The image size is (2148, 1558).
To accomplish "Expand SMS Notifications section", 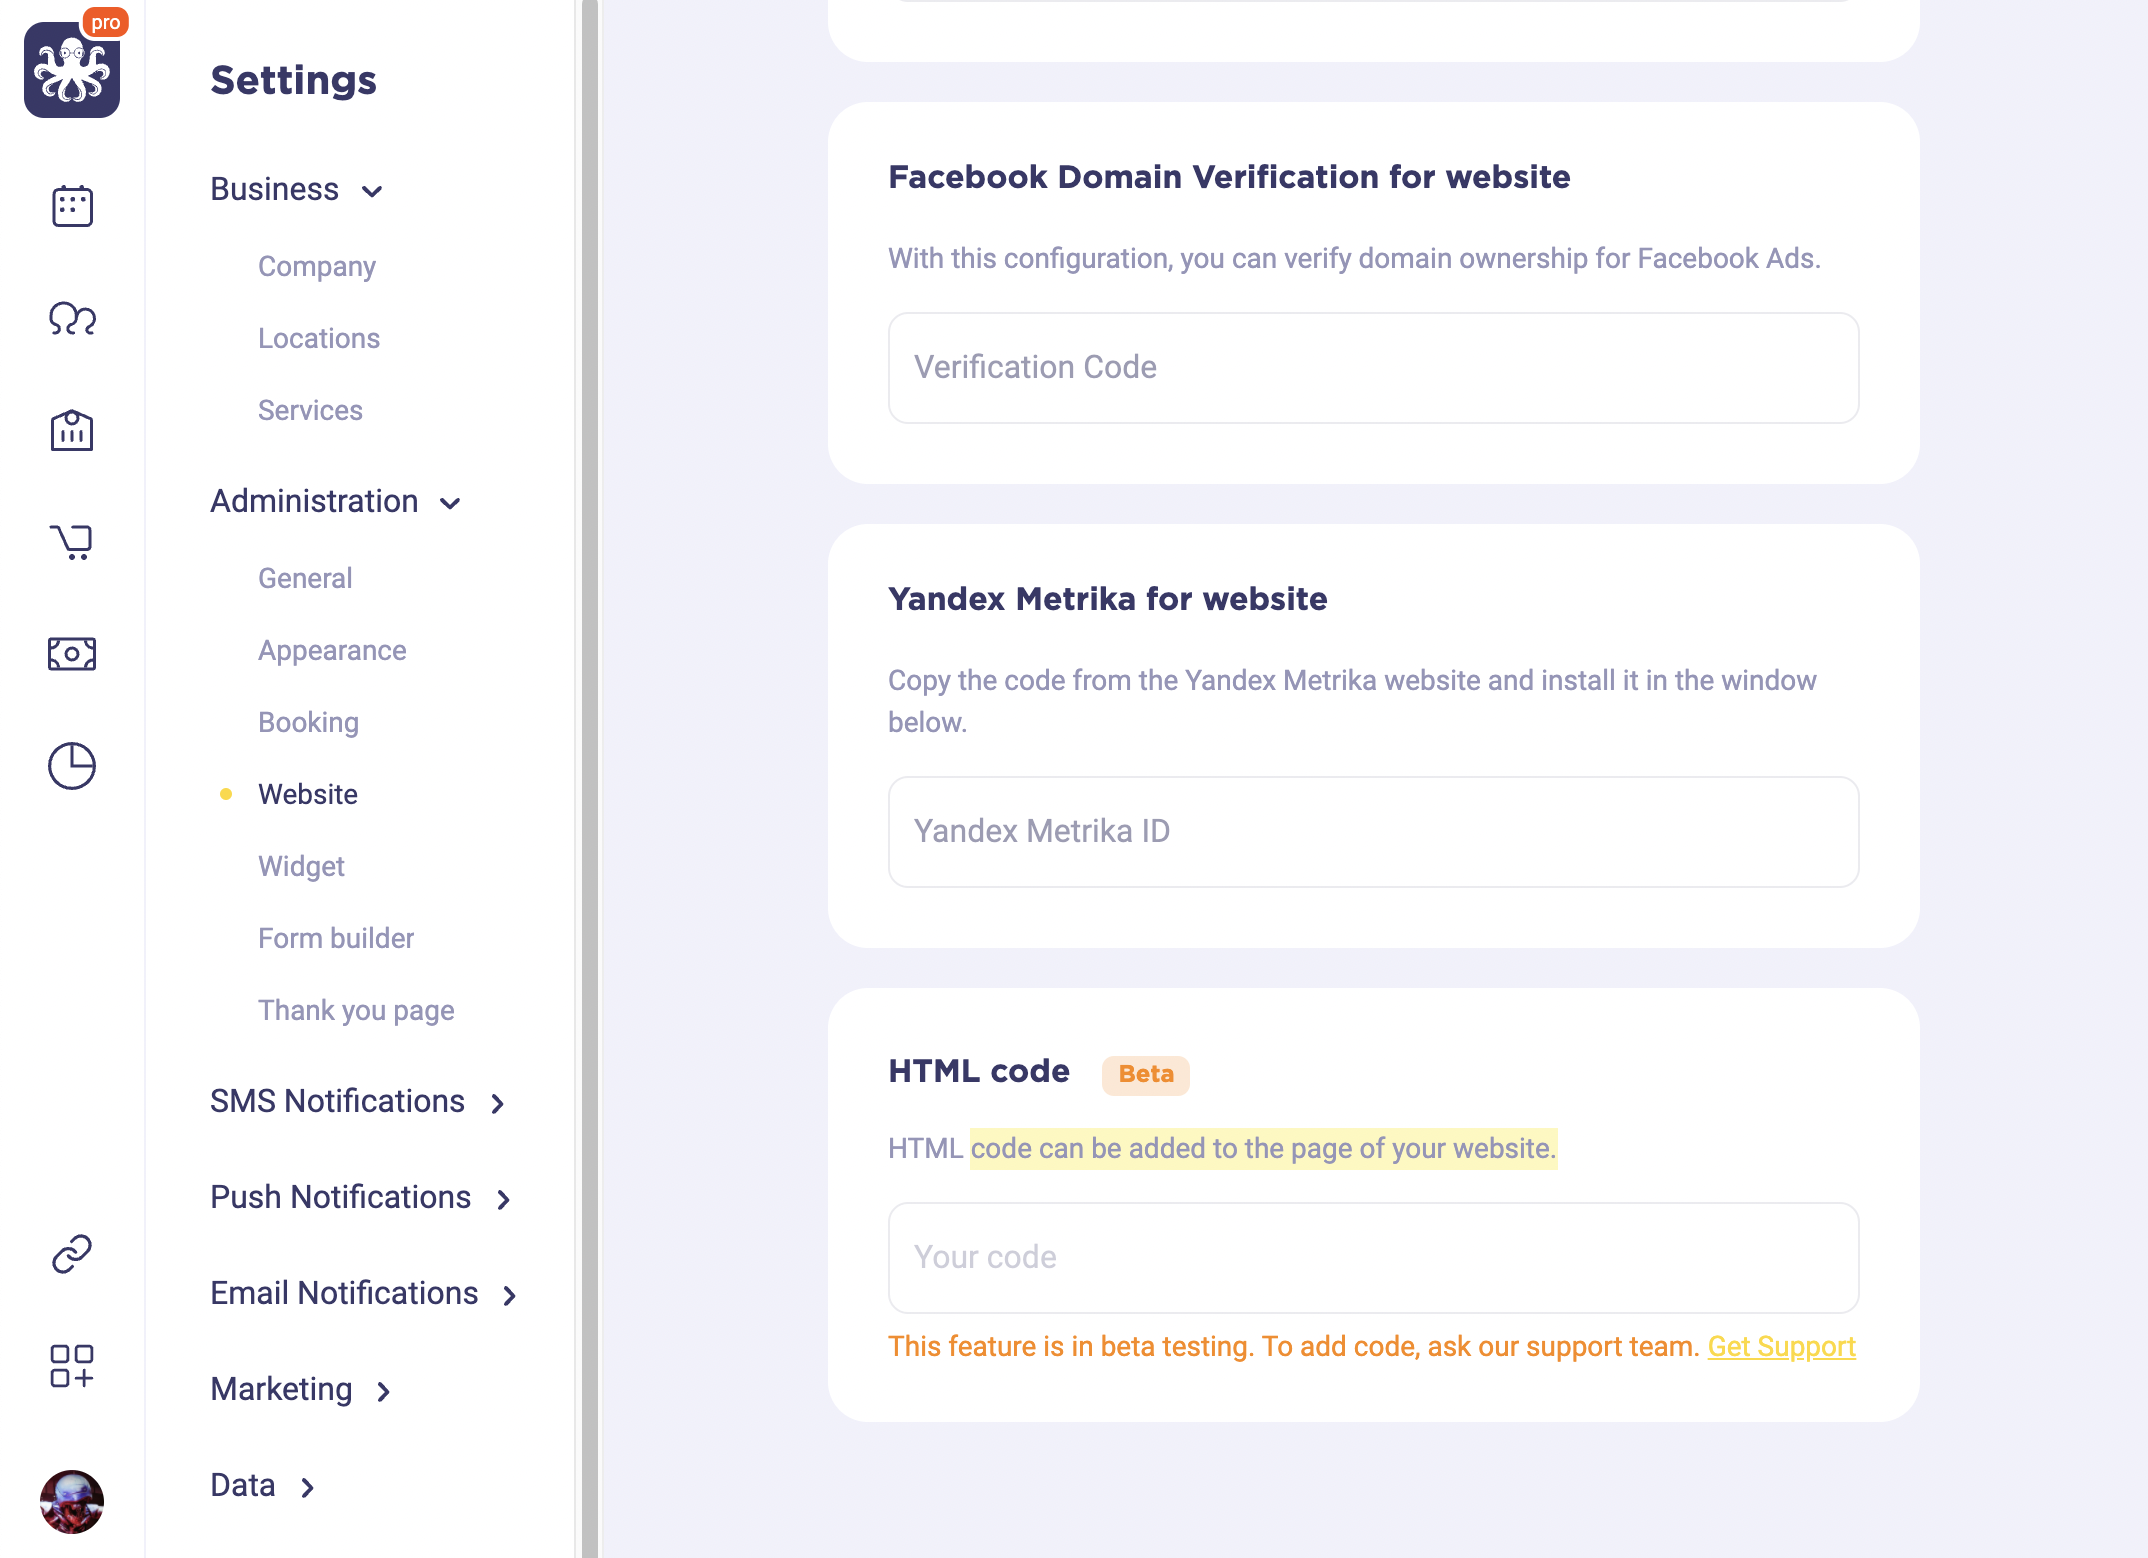I will [x=358, y=1102].
